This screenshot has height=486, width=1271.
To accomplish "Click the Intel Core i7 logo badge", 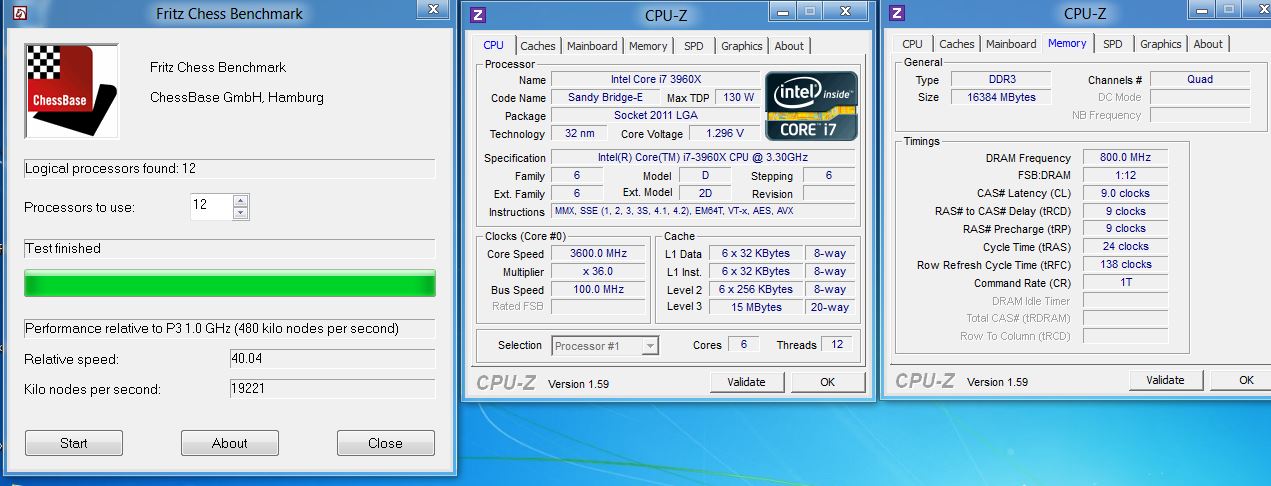I will [x=810, y=105].
